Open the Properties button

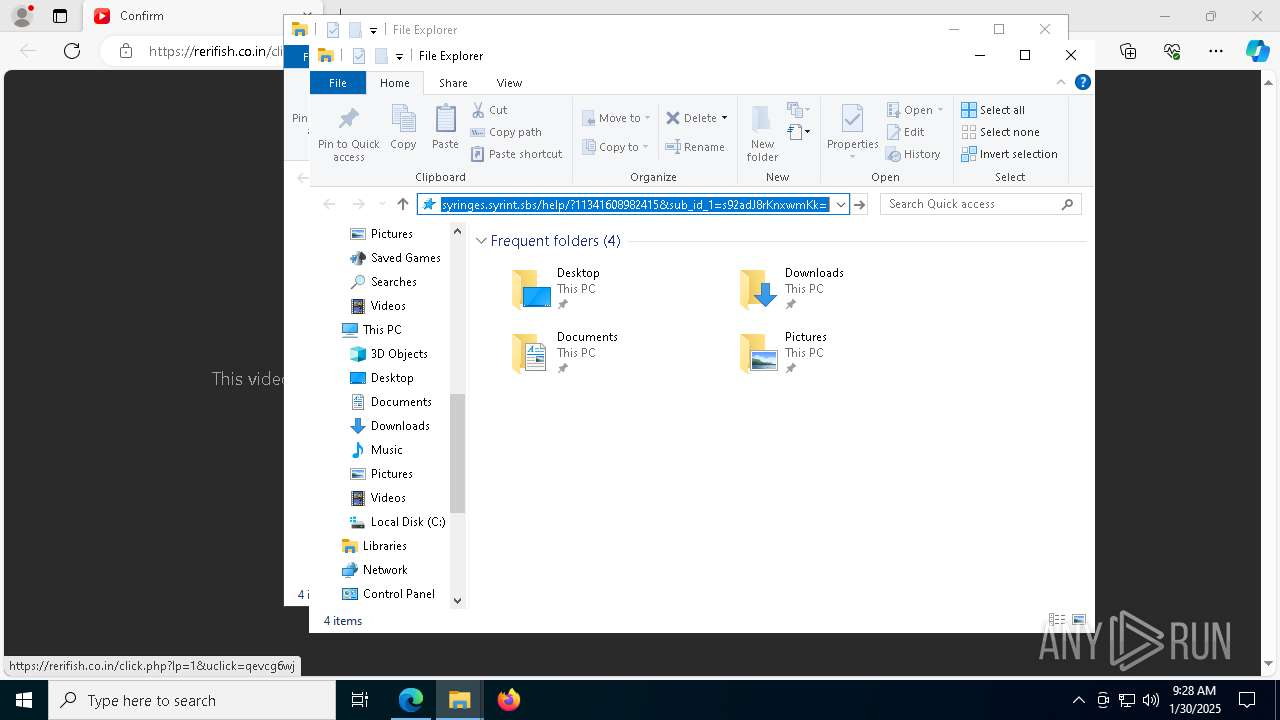pos(852,133)
